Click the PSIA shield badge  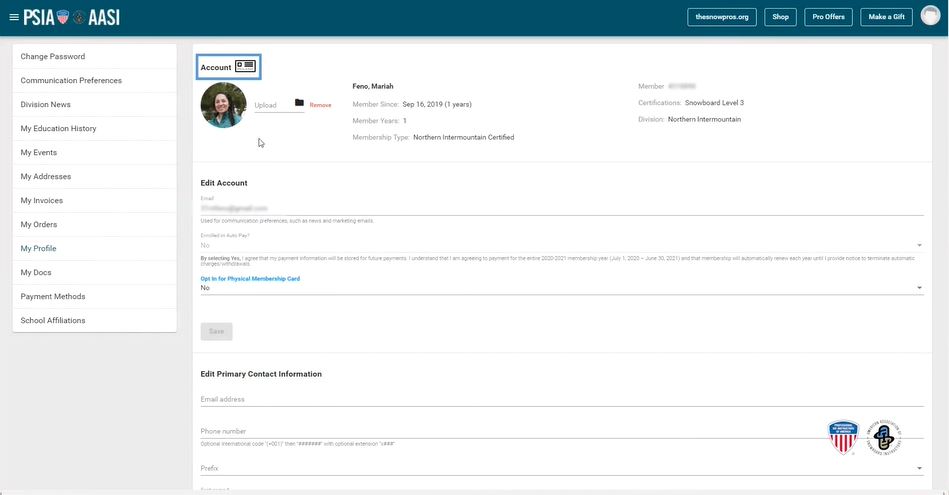(843, 437)
